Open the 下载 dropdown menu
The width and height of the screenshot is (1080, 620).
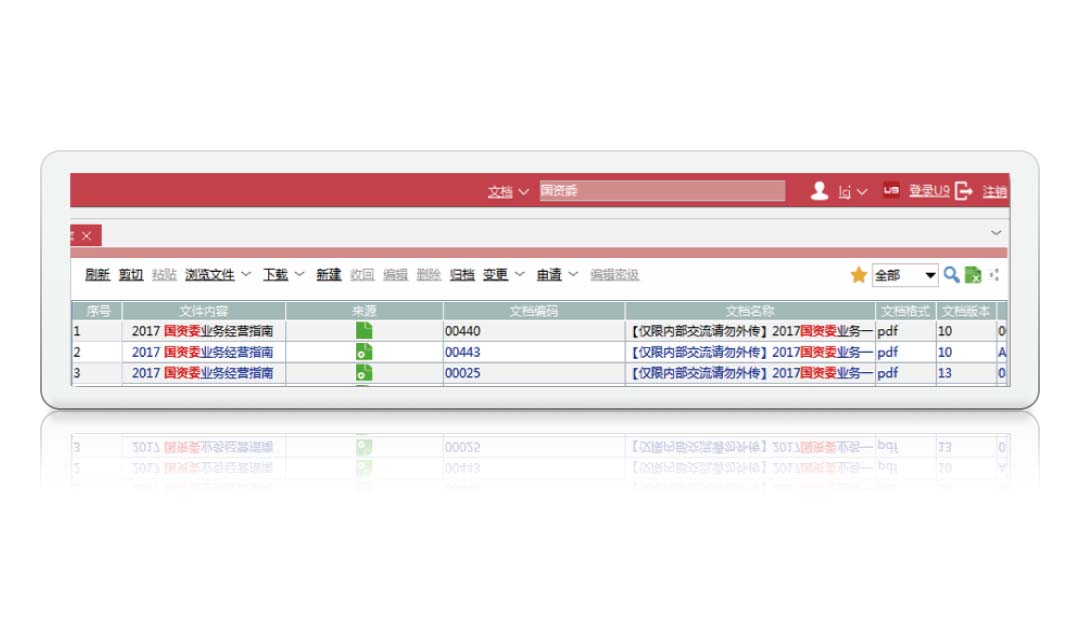pos(283,275)
